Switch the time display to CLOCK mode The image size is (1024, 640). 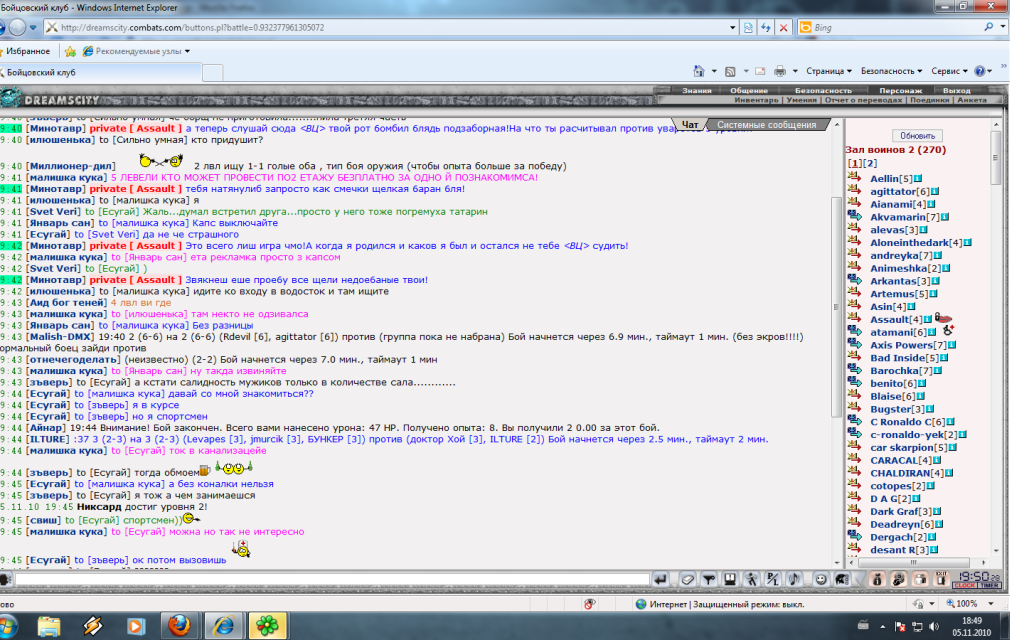(x=964, y=585)
